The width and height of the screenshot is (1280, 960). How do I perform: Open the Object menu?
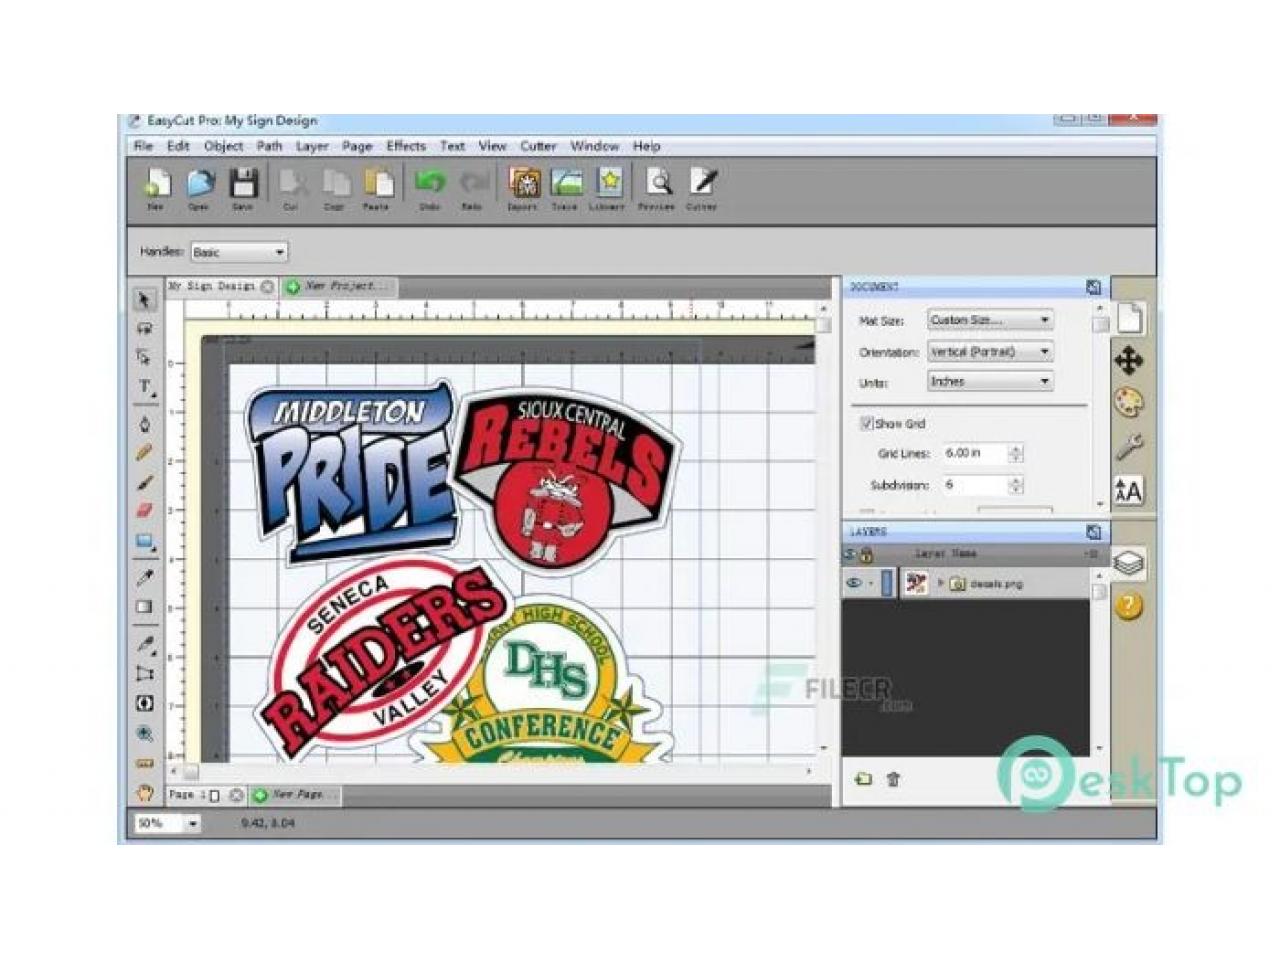coord(223,146)
